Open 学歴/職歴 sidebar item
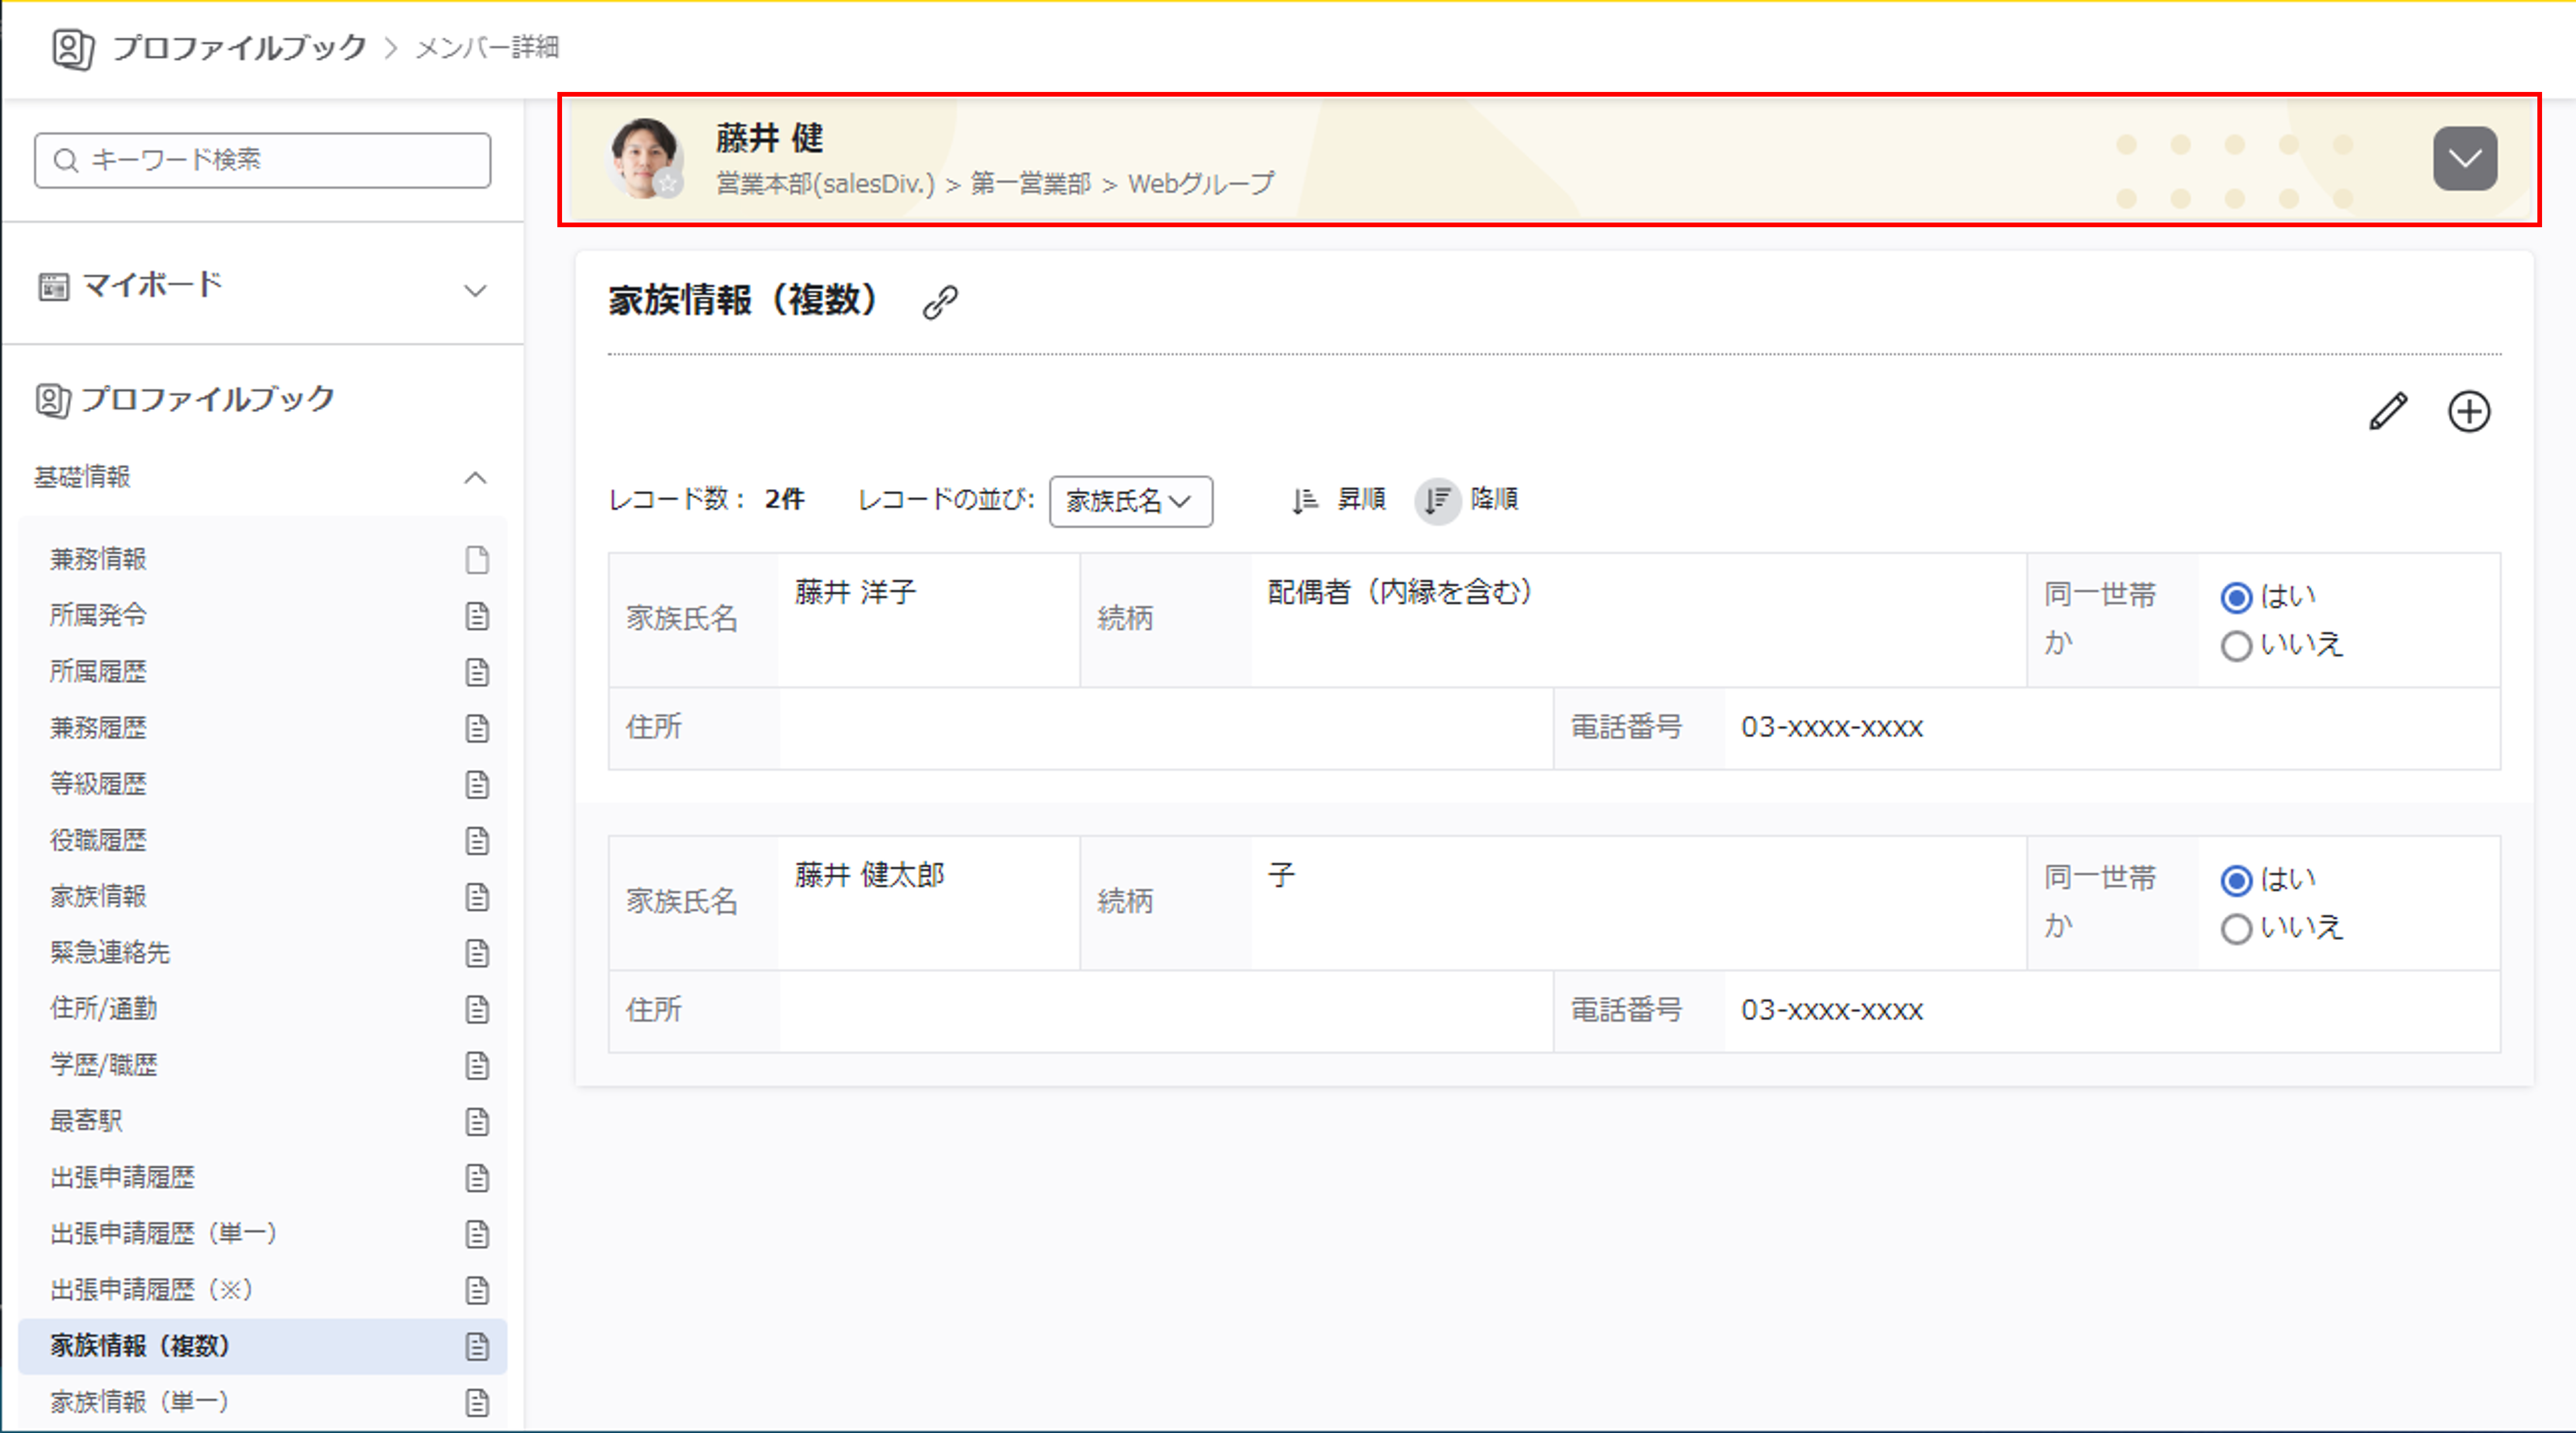The height and width of the screenshot is (1433, 2576). point(104,1064)
